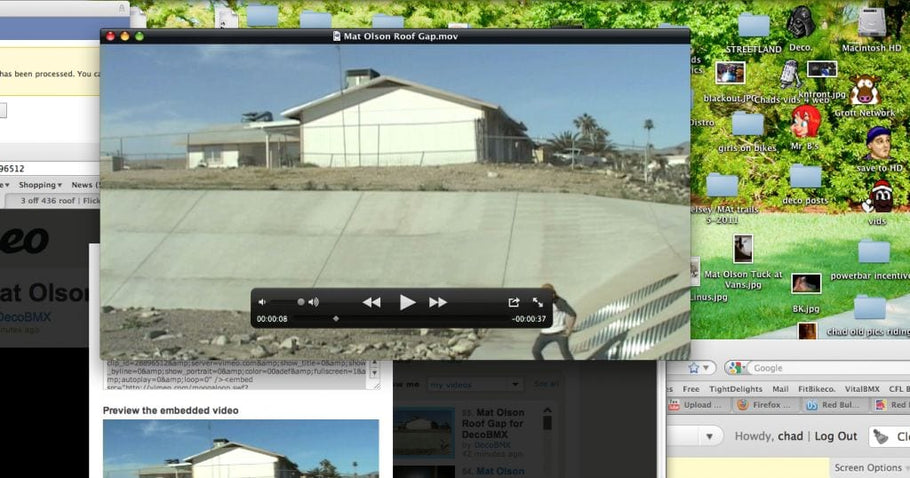910x478 pixels.
Task: Open the dropdown arrow left of Howdy
Action: click(709, 436)
